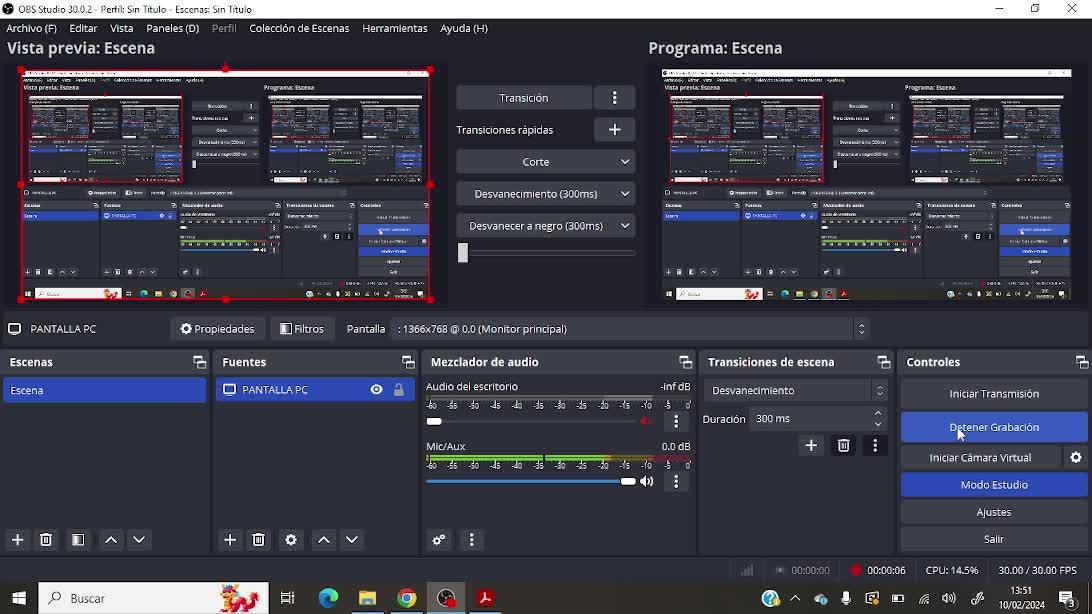
Task: Unmute Audio del escritorio speaker icon
Action: 646,421
